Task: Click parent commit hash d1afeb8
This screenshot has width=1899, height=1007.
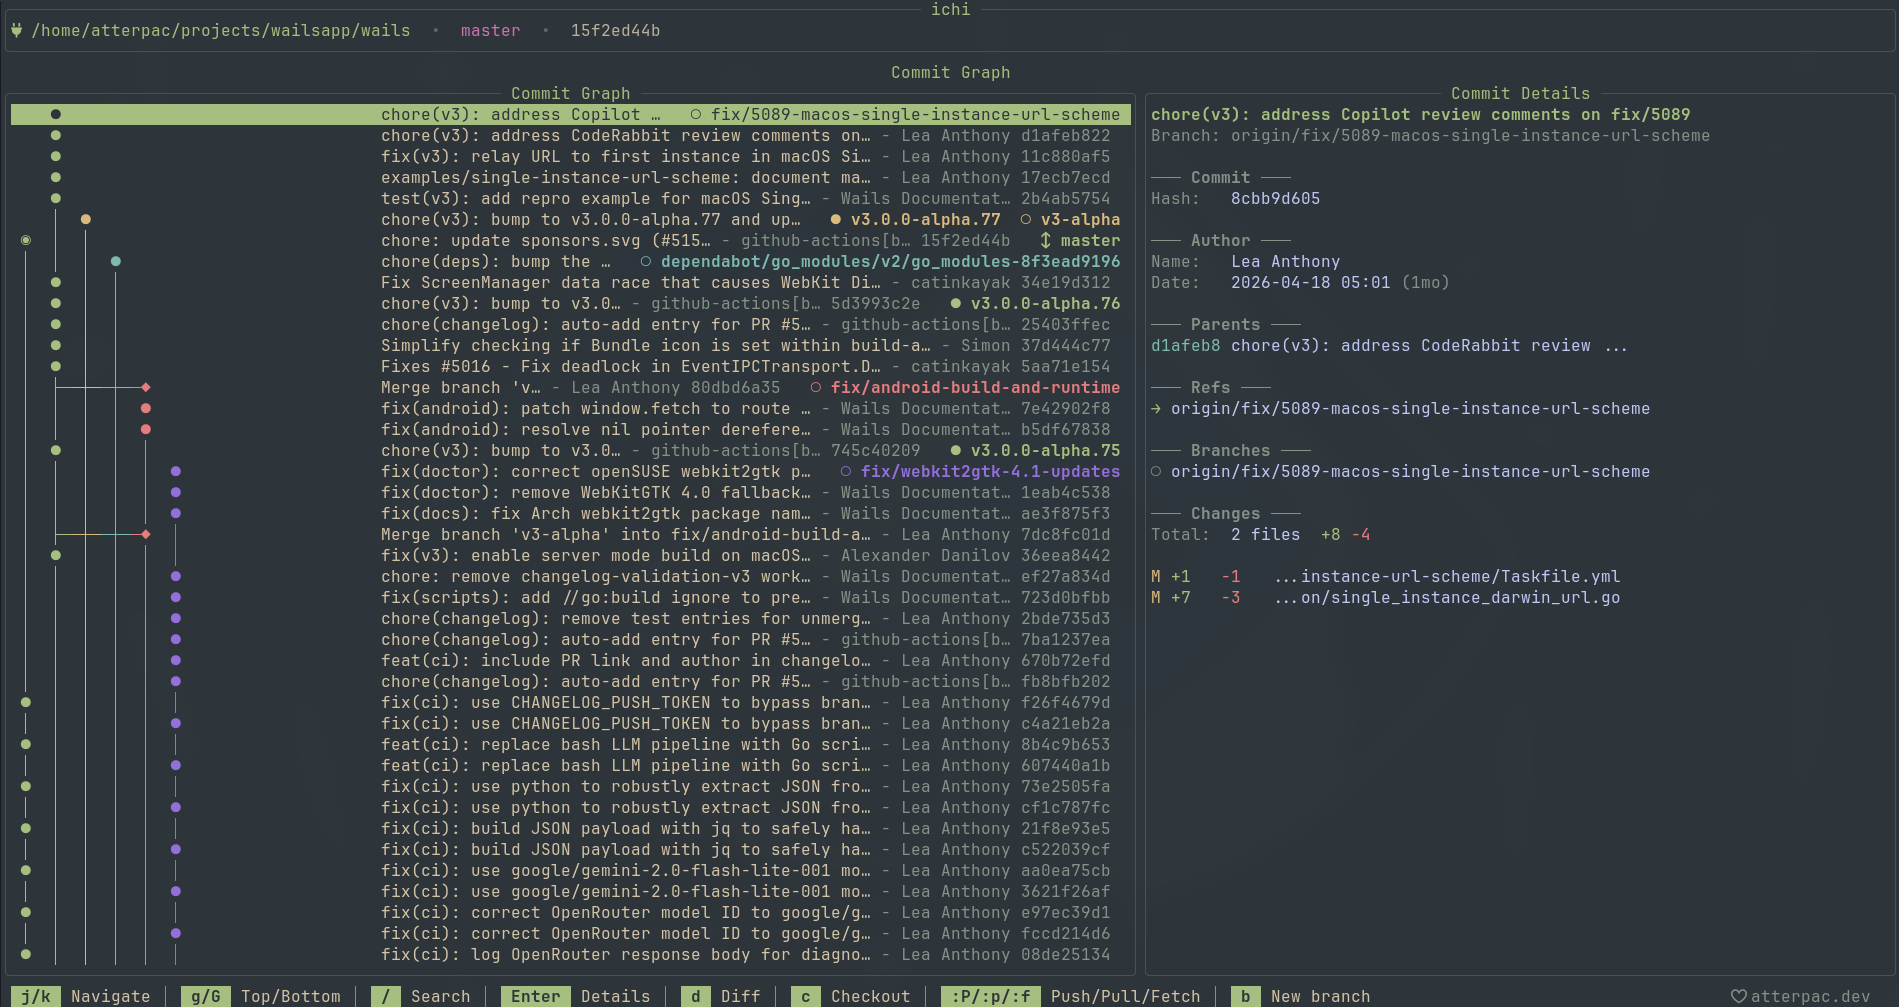Action: tap(1185, 345)
